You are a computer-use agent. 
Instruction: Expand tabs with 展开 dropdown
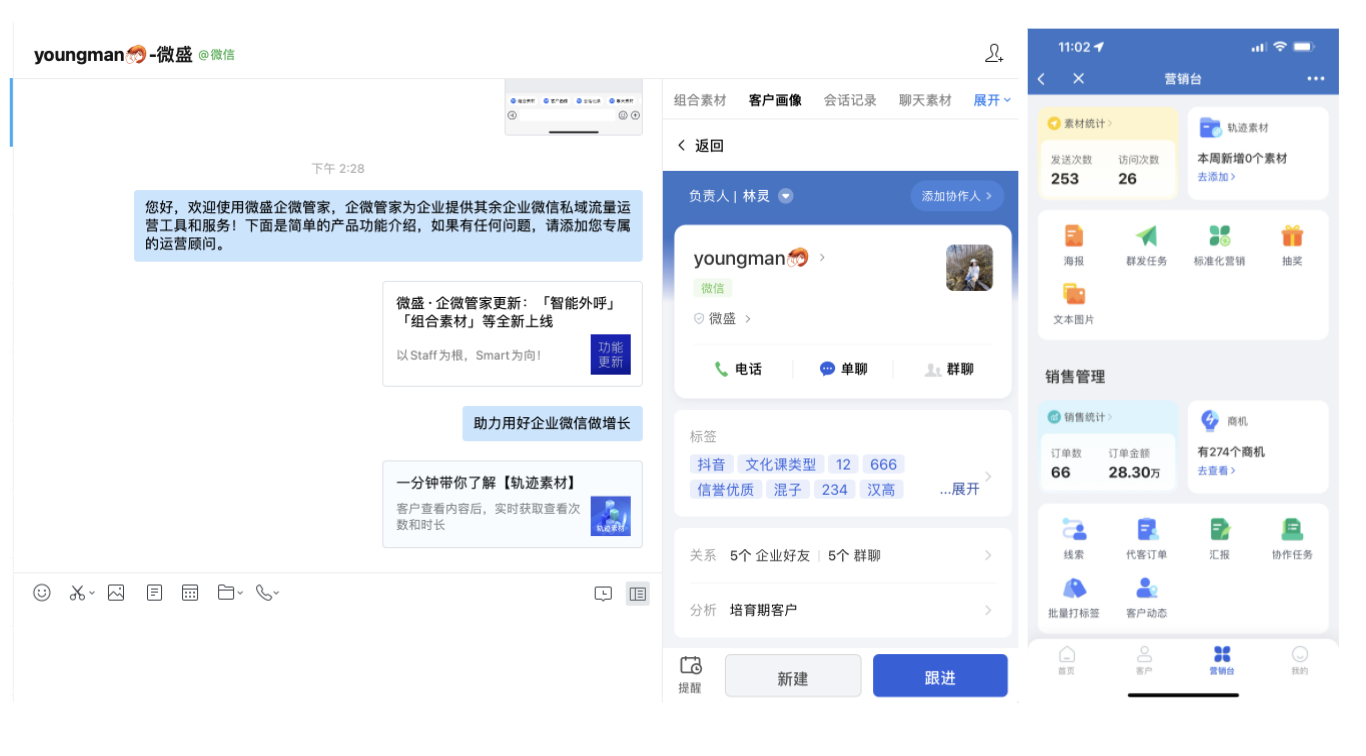point(992,100)
